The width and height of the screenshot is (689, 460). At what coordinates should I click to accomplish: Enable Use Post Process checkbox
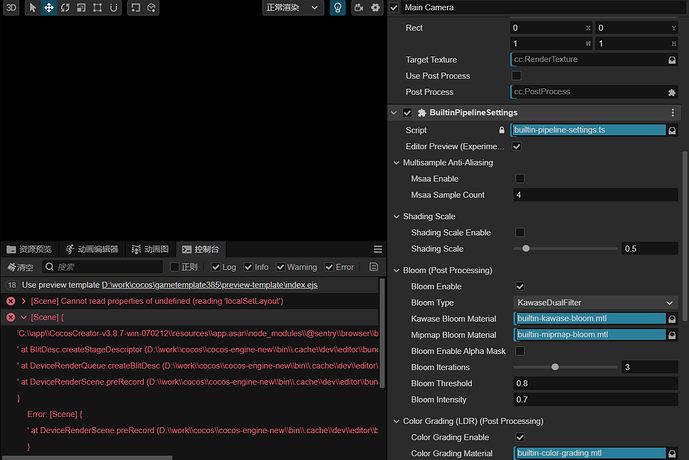(x=517, y=76)
